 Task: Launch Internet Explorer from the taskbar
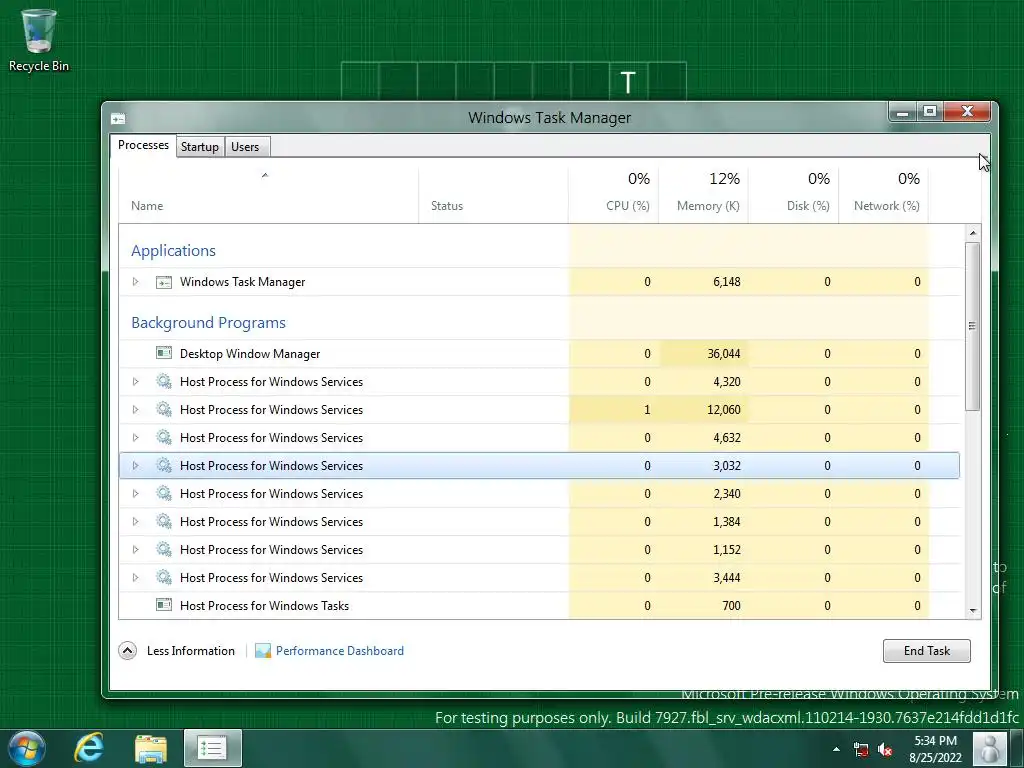click(89, 748)
